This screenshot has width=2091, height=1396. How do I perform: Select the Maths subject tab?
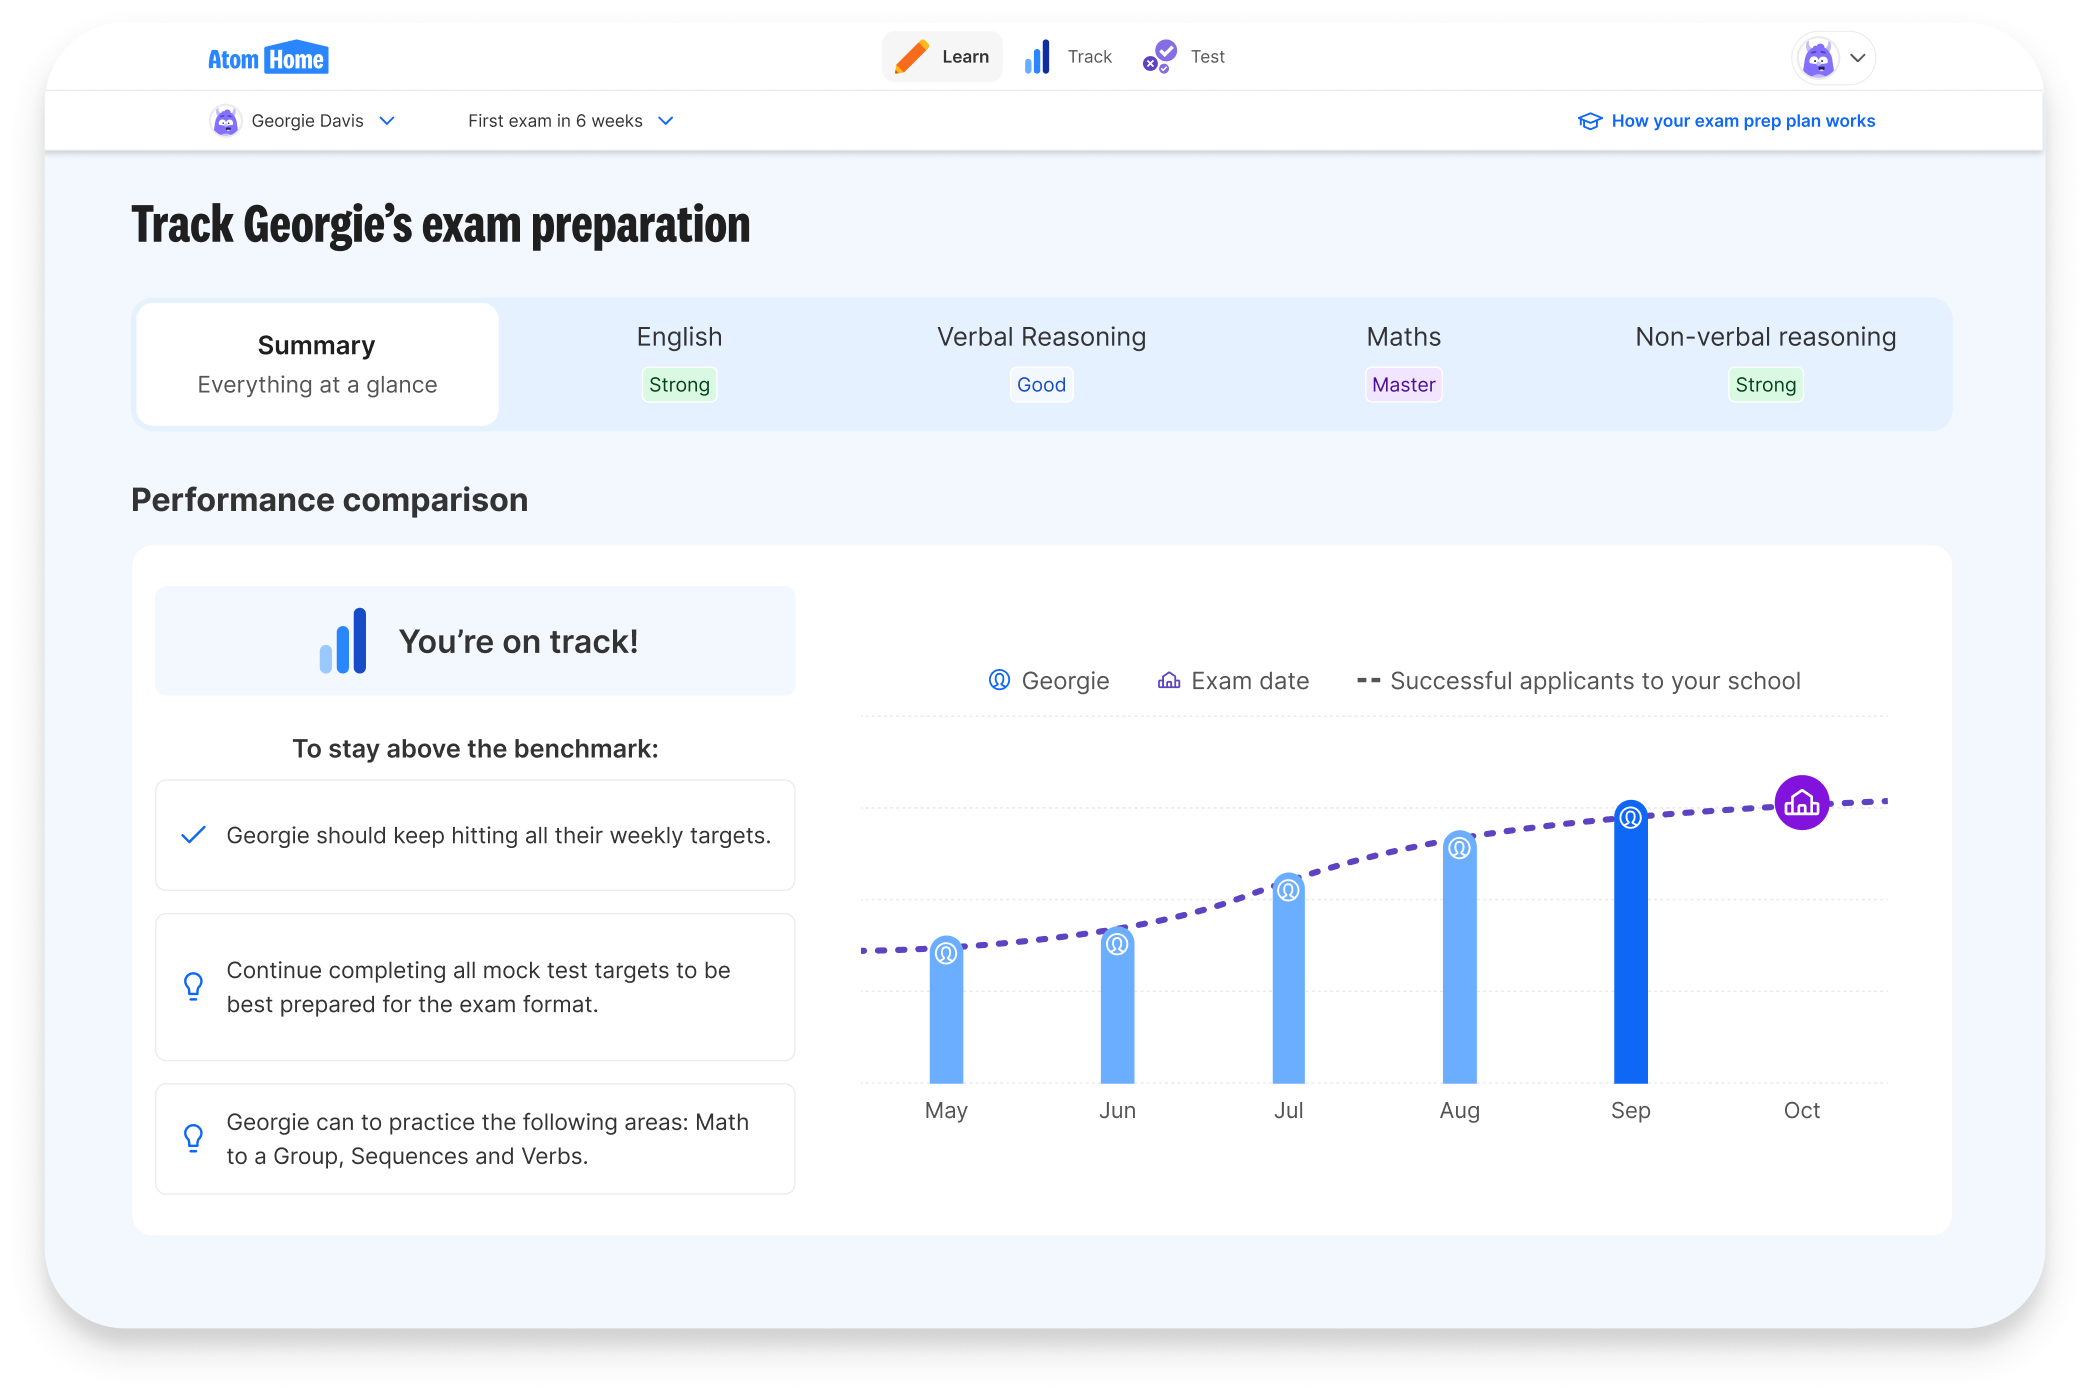1403,362
